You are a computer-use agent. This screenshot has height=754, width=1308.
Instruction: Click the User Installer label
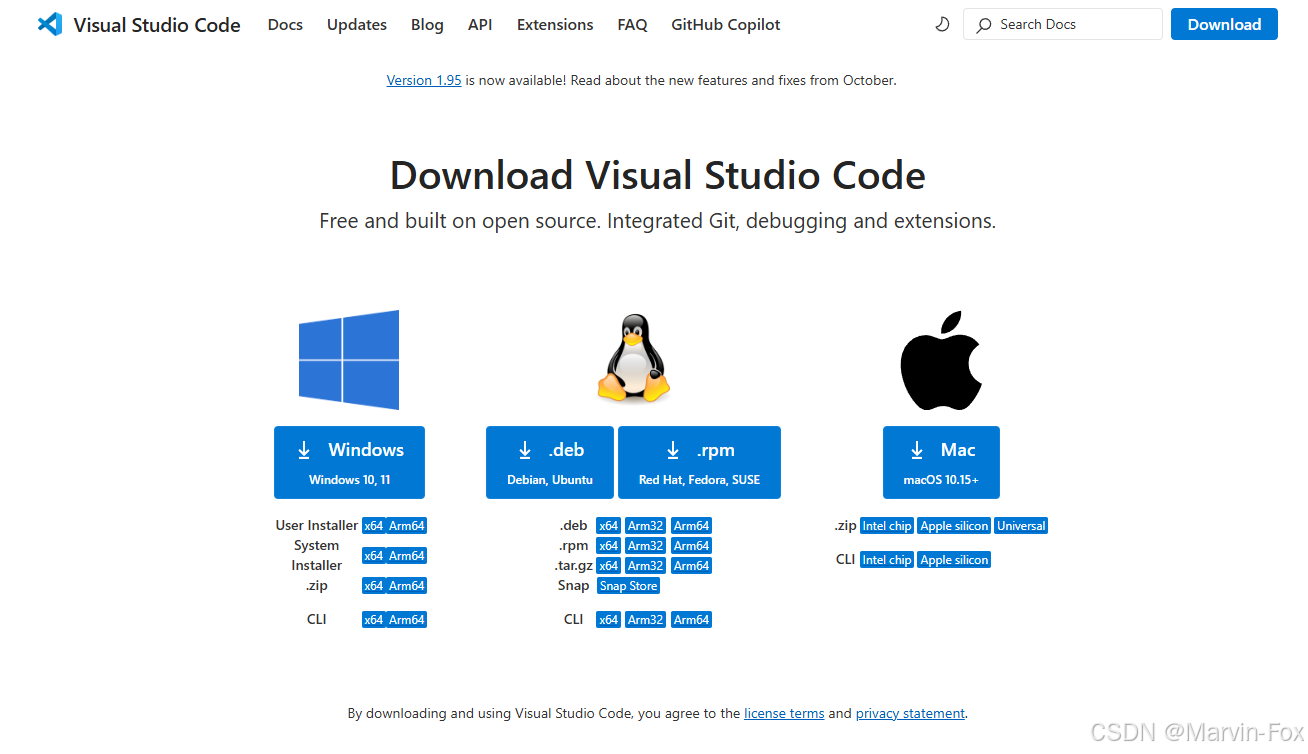click(316, 526)
